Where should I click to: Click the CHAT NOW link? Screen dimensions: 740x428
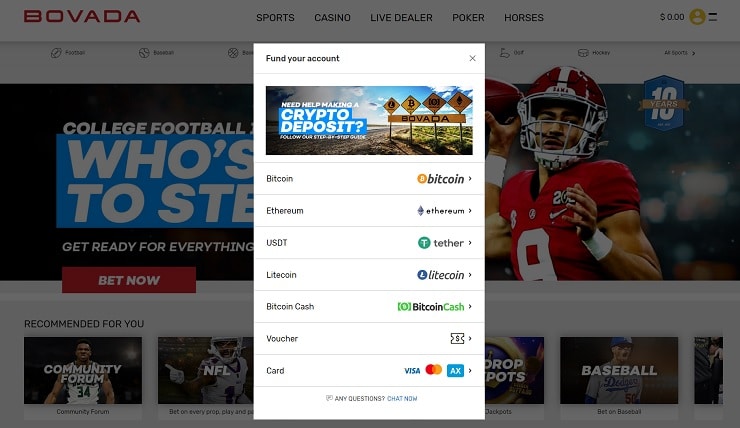tap(402, 399)
